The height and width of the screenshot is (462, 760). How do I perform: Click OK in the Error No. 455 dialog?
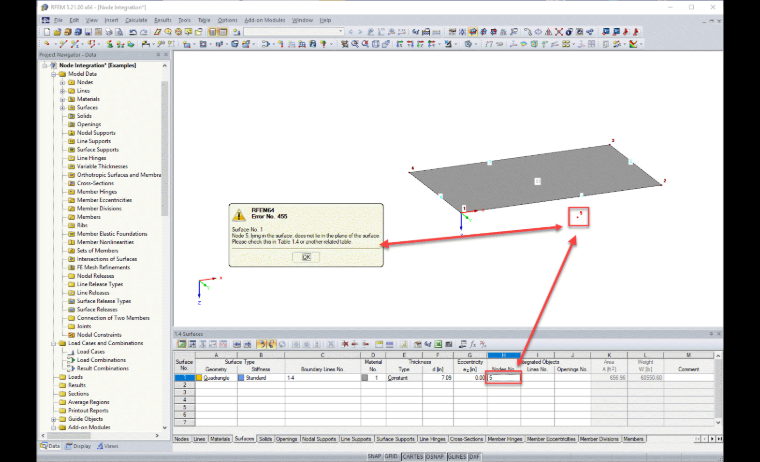point(306,257)
